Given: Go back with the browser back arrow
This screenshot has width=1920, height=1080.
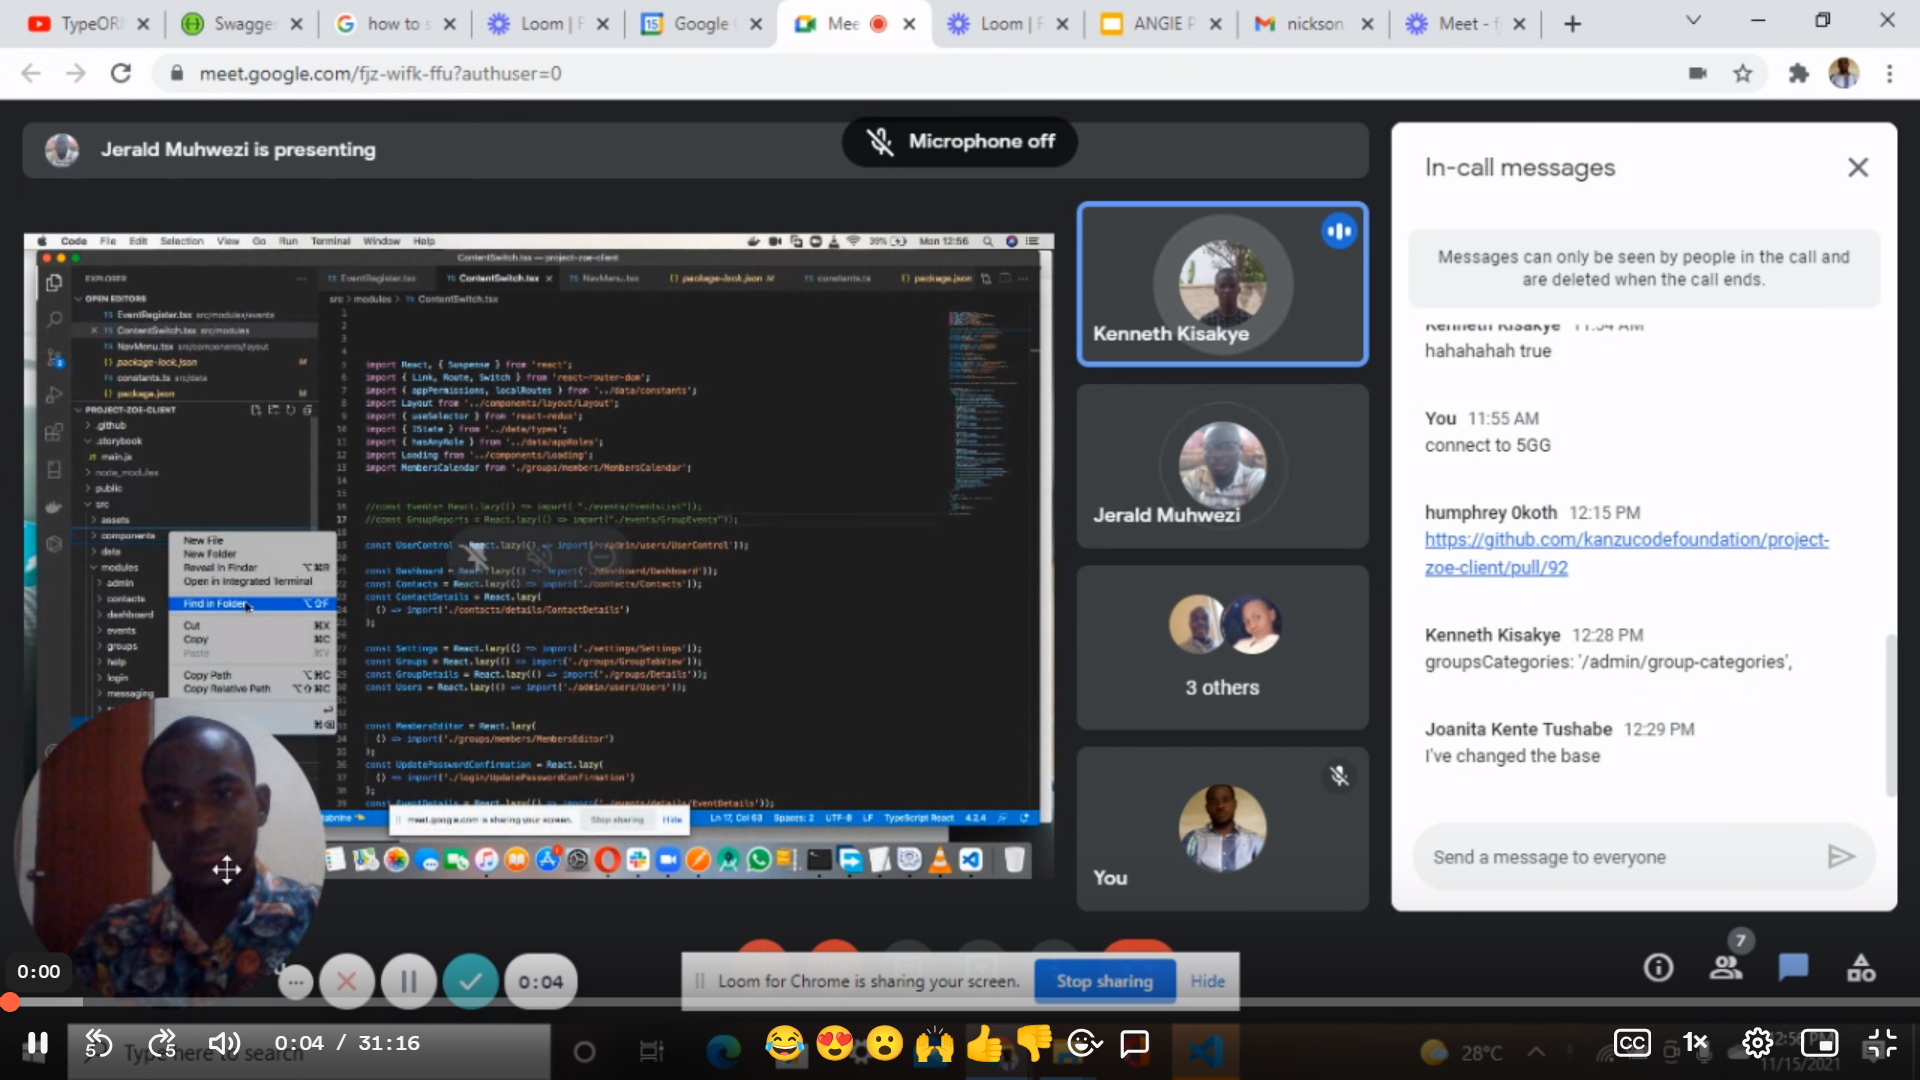Looking at the screenshot, I should (x=31, y=73).
